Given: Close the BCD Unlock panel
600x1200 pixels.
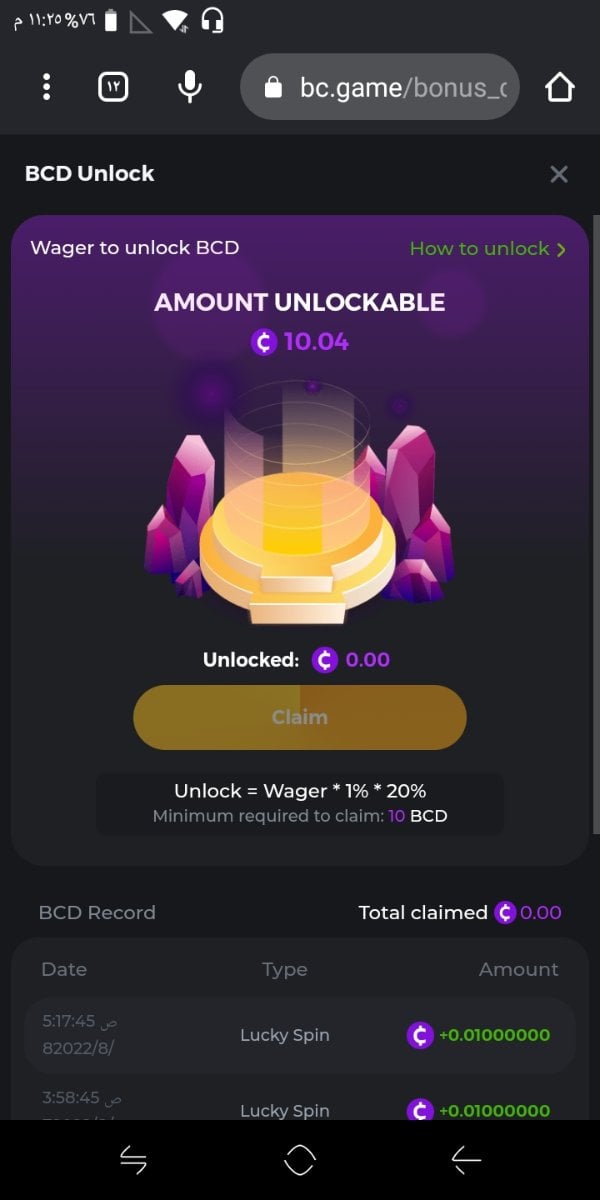Looking at the screenshot, I should click(x=559, y=174).
